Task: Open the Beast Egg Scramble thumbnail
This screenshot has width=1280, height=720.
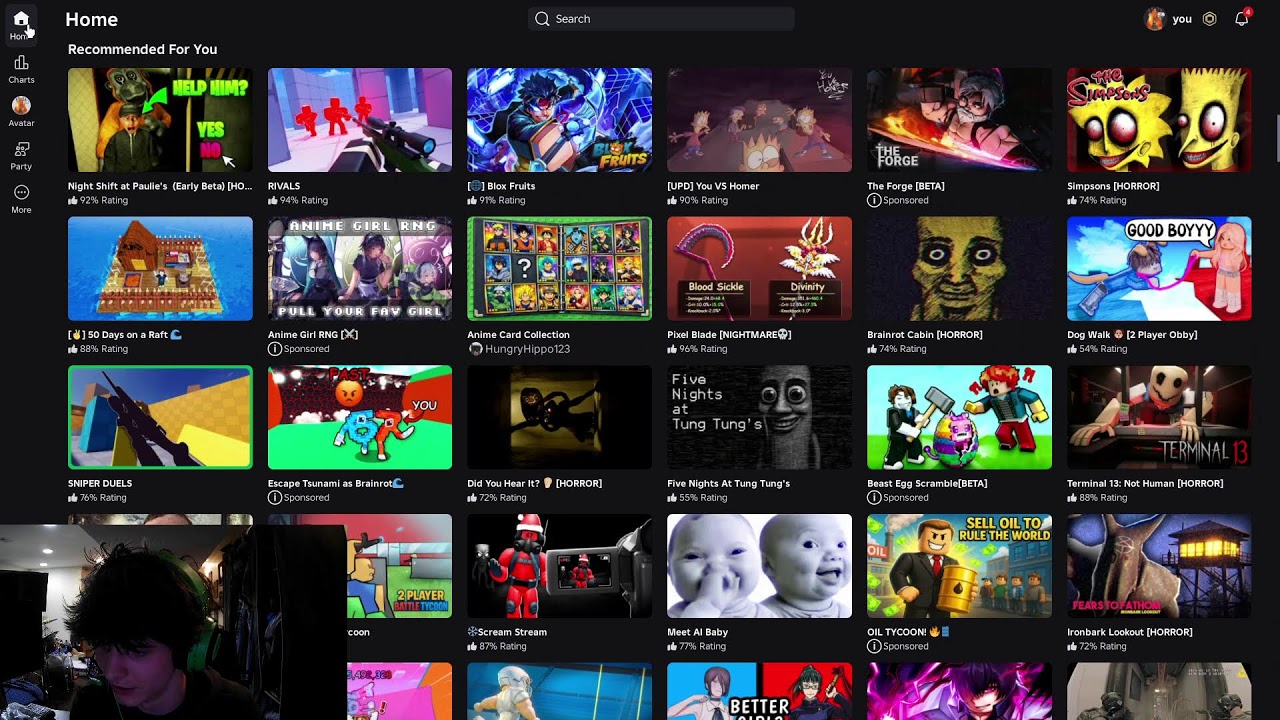Action: (x=959, y=417)
